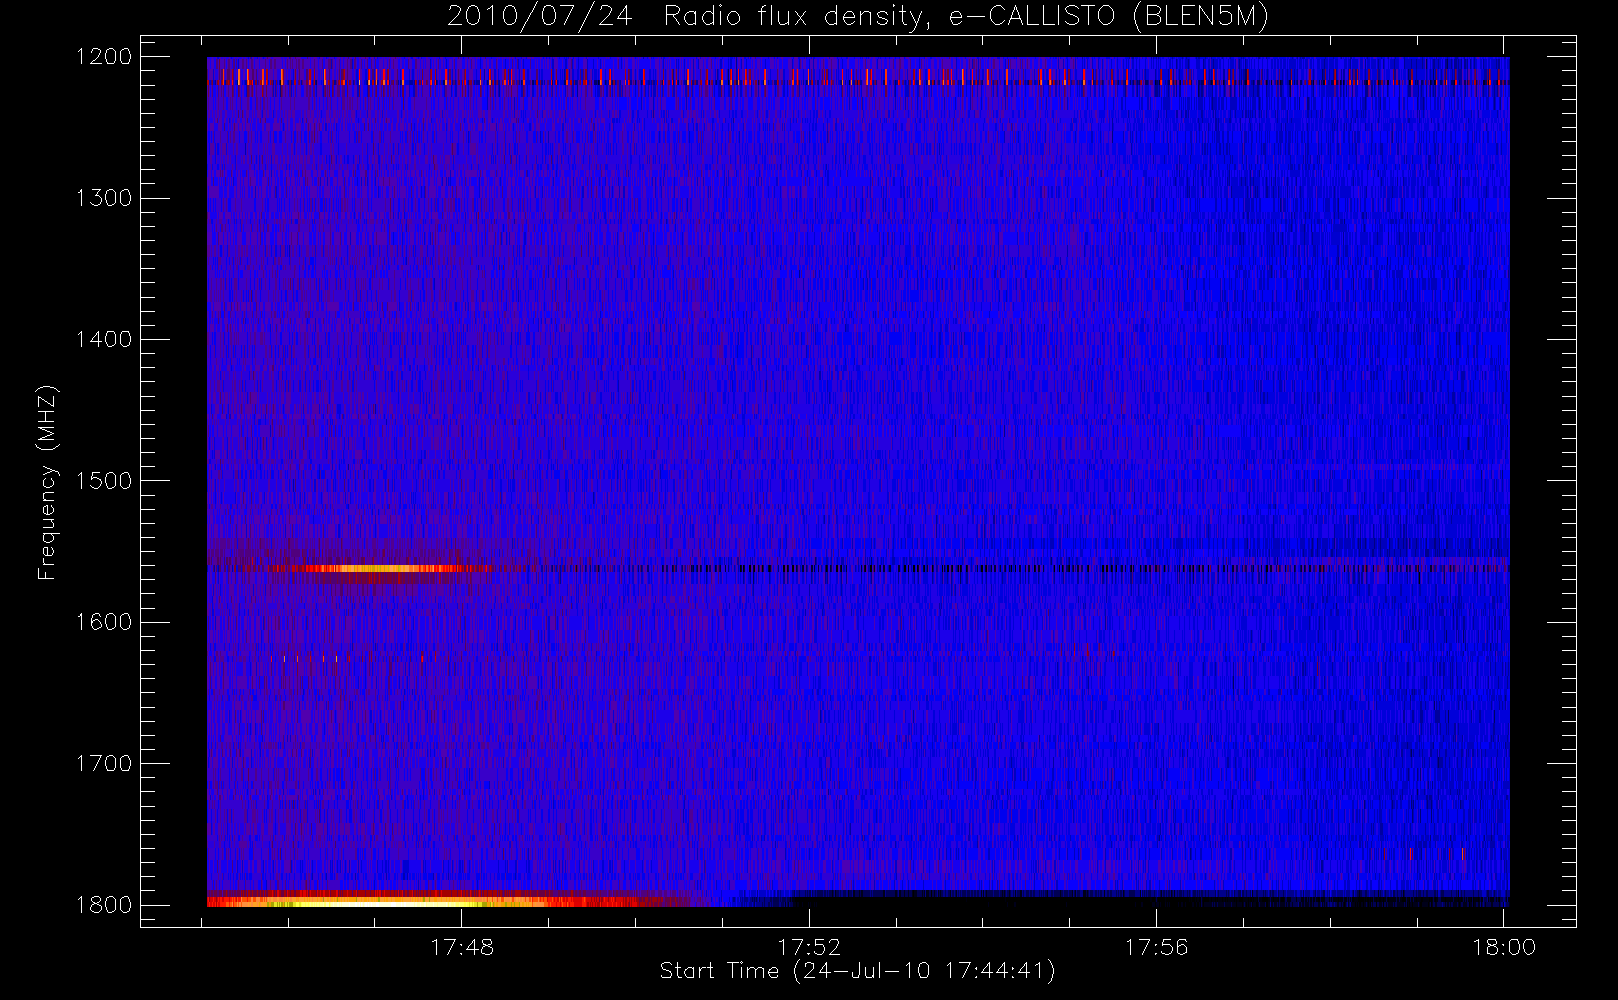Click the 17:56 time tick label

1156,947
